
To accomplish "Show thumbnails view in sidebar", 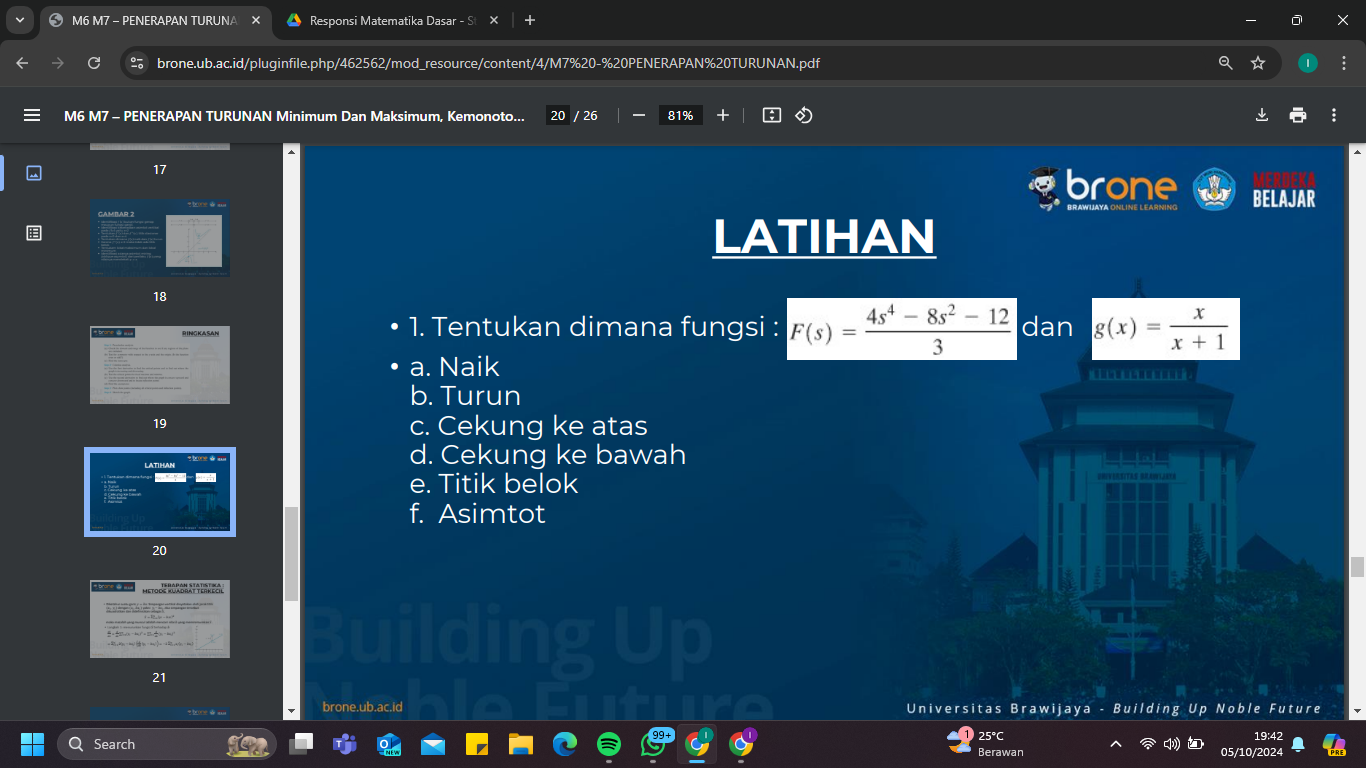I will 34,172.
